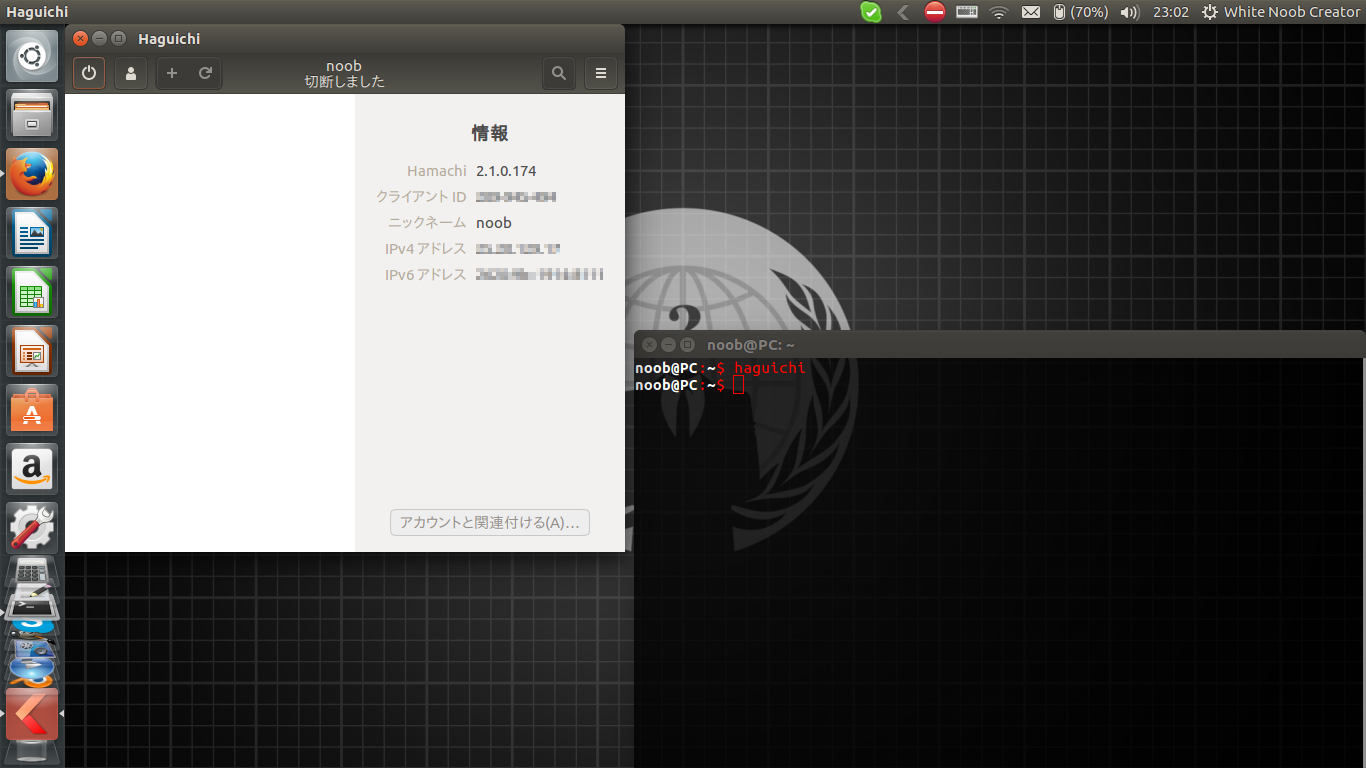The height and width of the screenshot is (768, 1366).
Task: Open the messaging envelope indicator
Action: 1030,12
